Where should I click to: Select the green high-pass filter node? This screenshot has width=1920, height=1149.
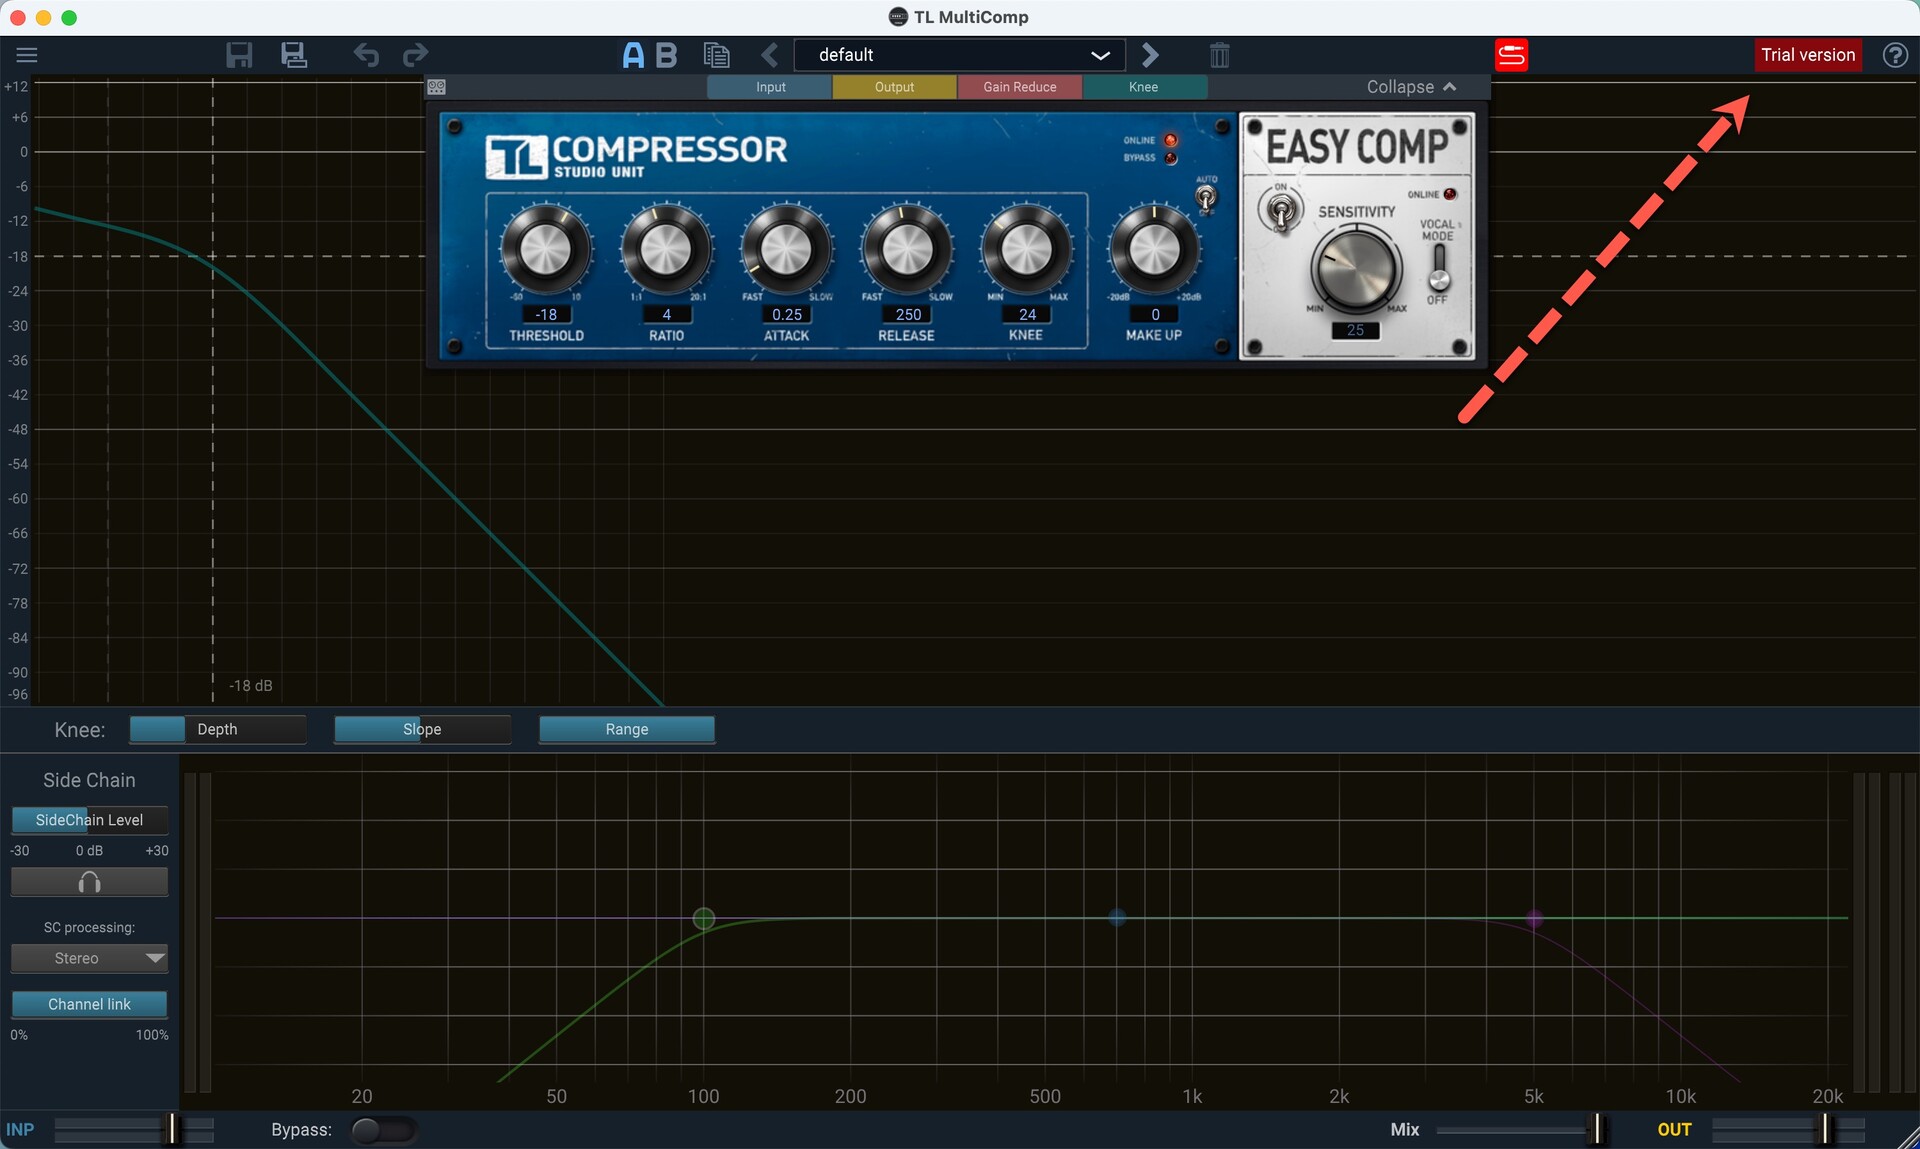pos(704,918)
